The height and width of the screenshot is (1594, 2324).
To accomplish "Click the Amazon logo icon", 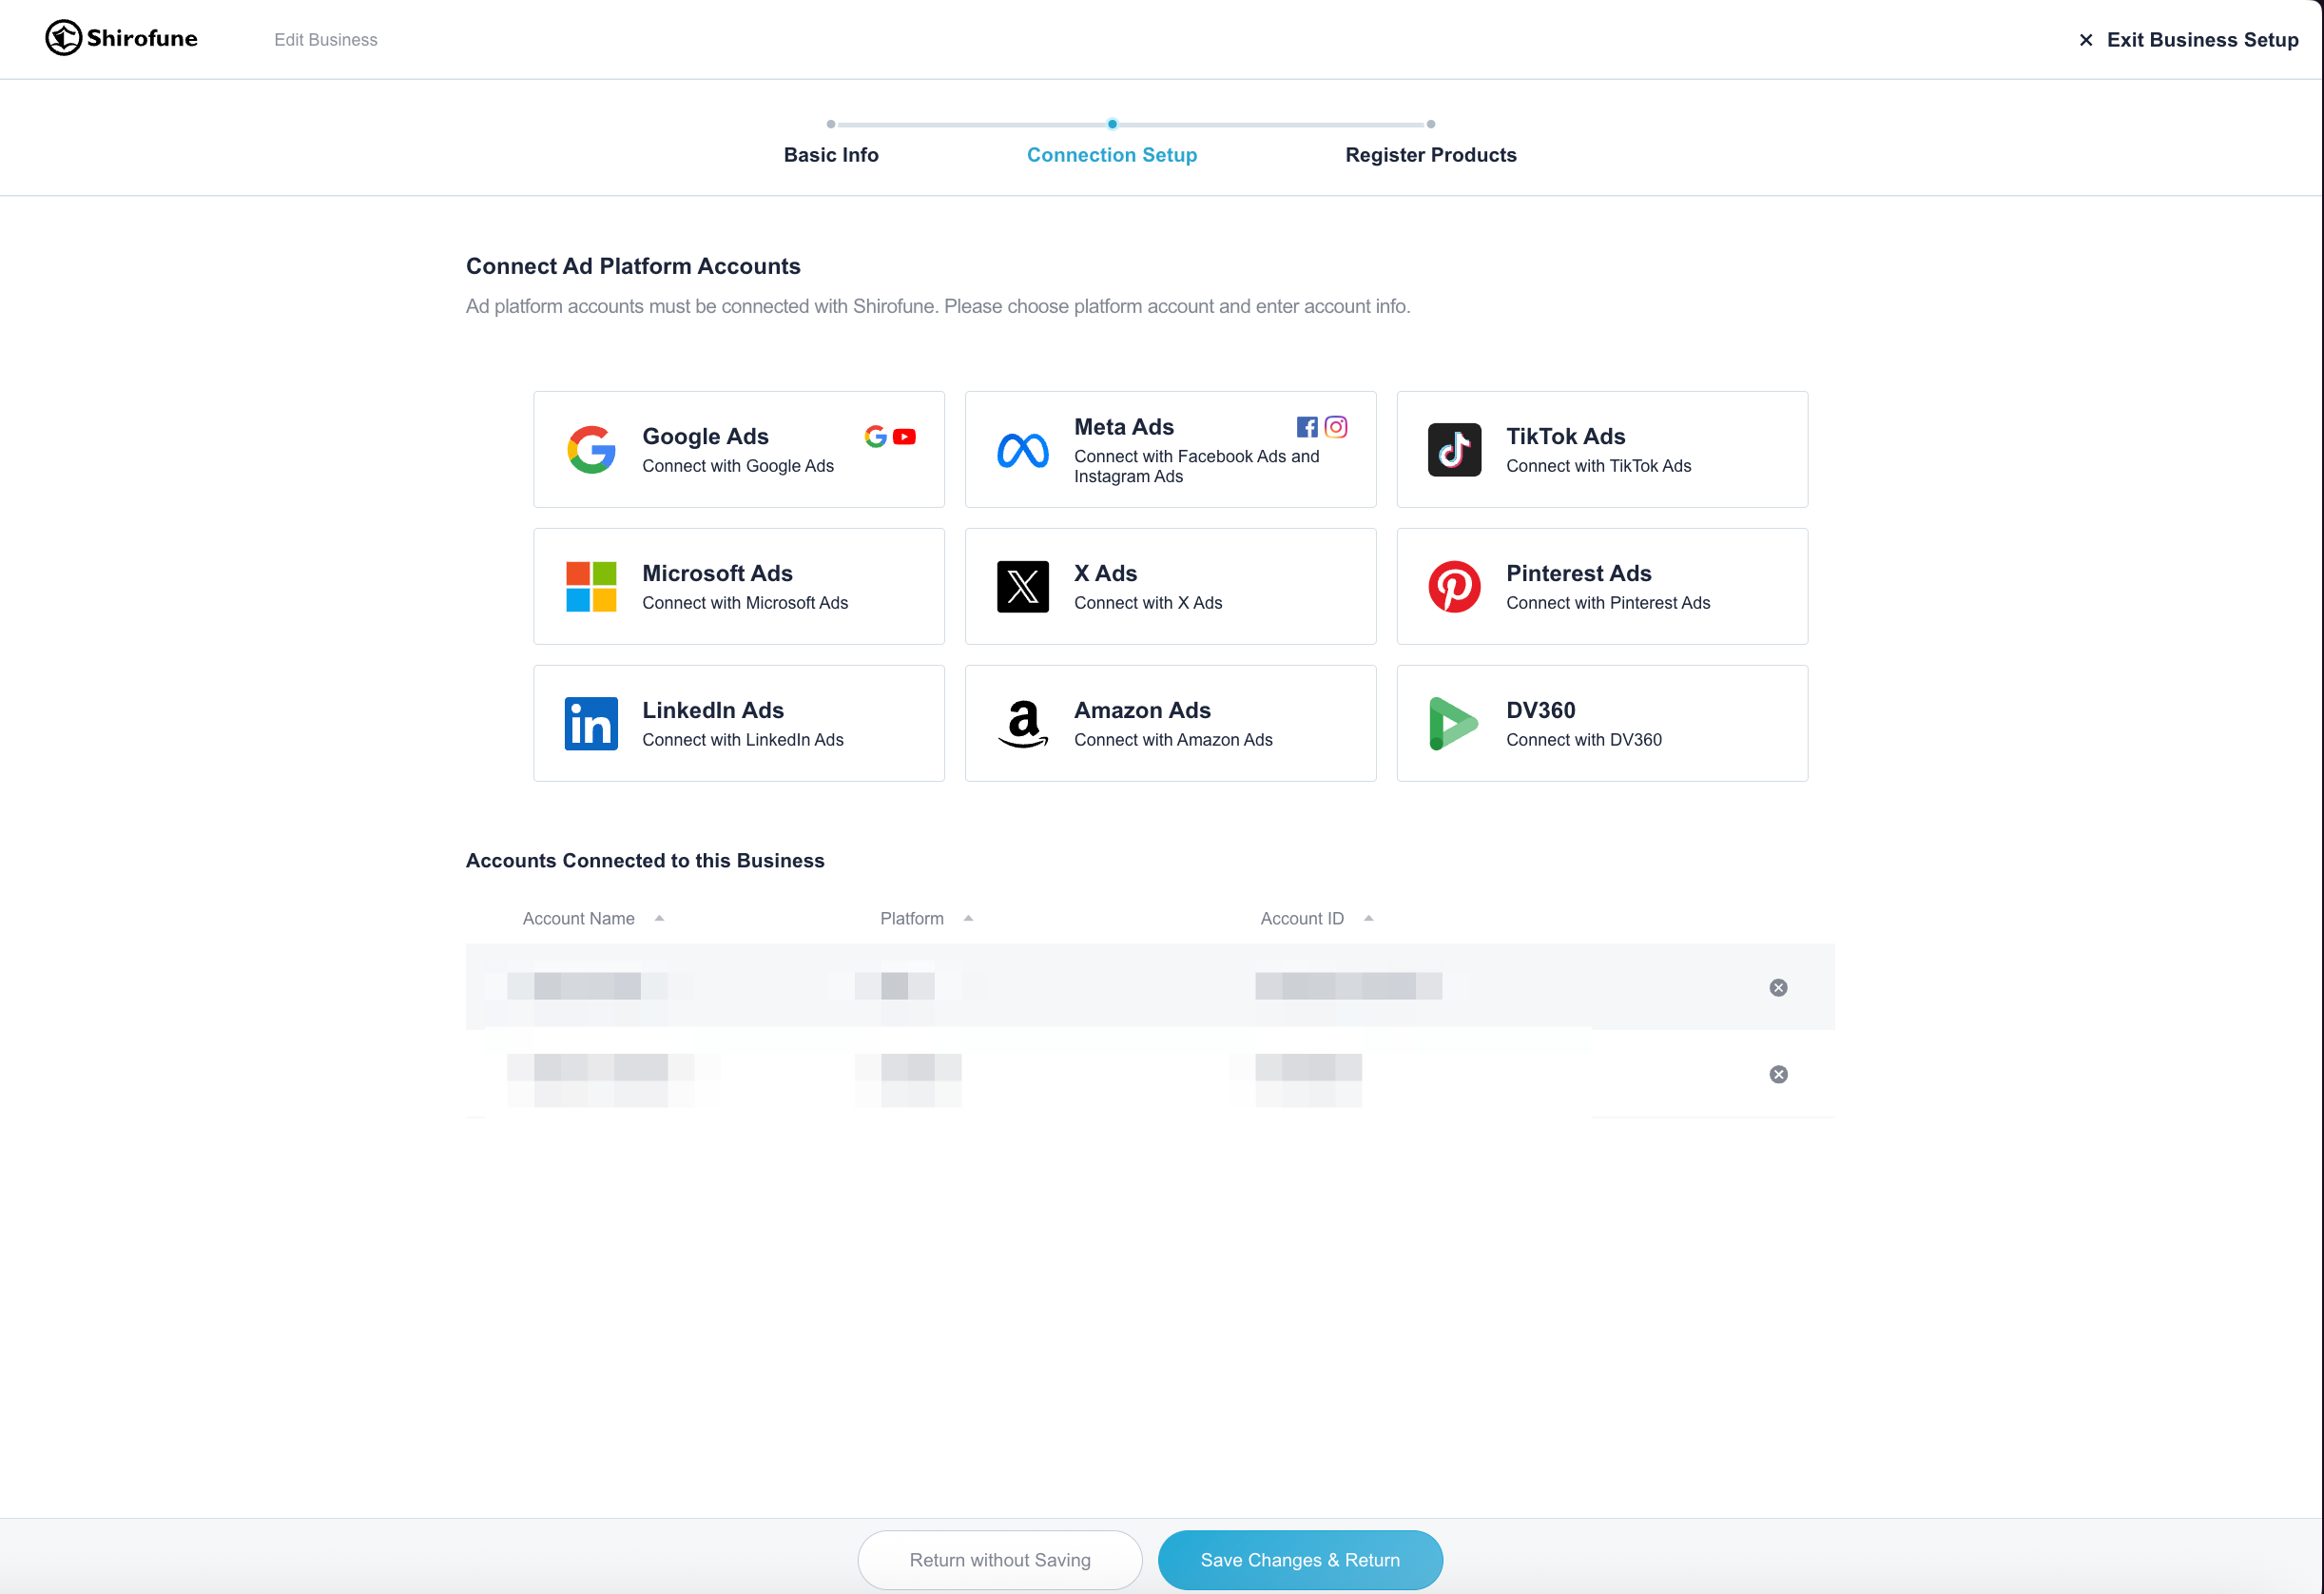I will click(x=1023, y=724).
